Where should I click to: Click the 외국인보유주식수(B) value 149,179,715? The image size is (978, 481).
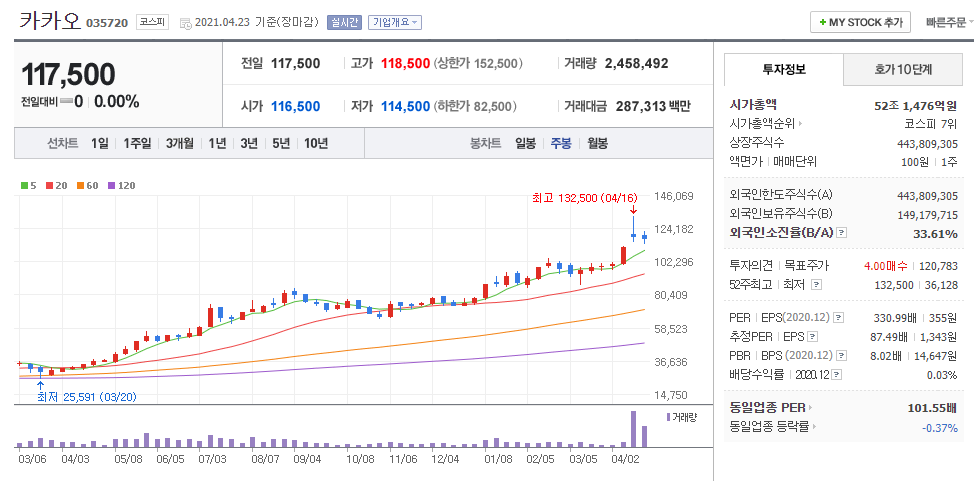927,214
